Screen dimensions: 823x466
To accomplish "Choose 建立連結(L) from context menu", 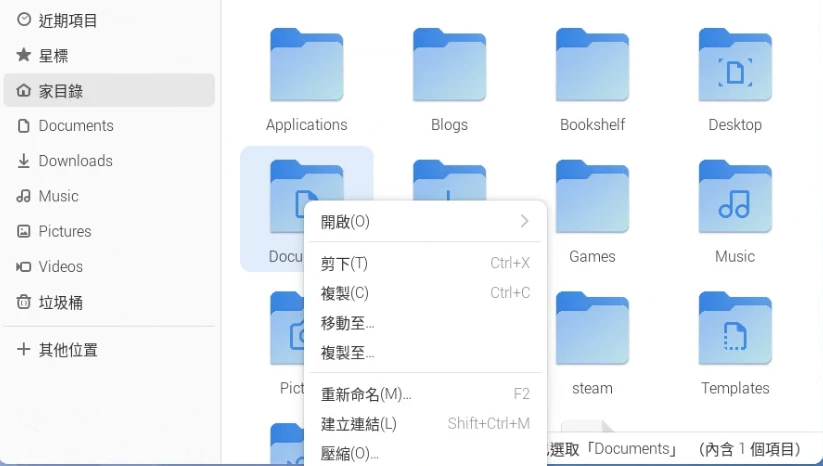I will click(x=425, y=423).
